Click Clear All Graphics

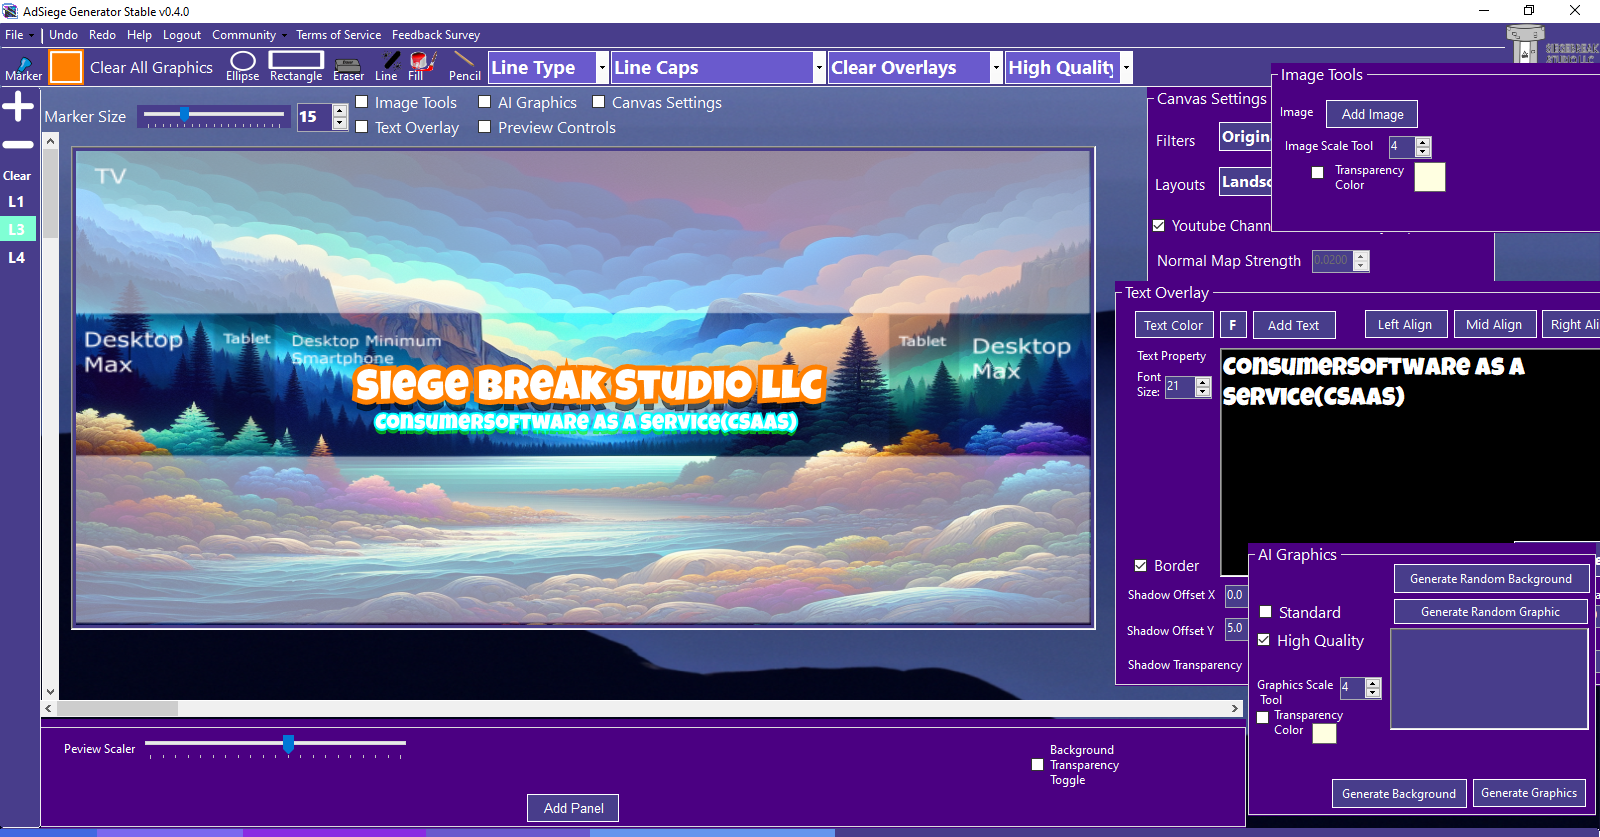151,68
